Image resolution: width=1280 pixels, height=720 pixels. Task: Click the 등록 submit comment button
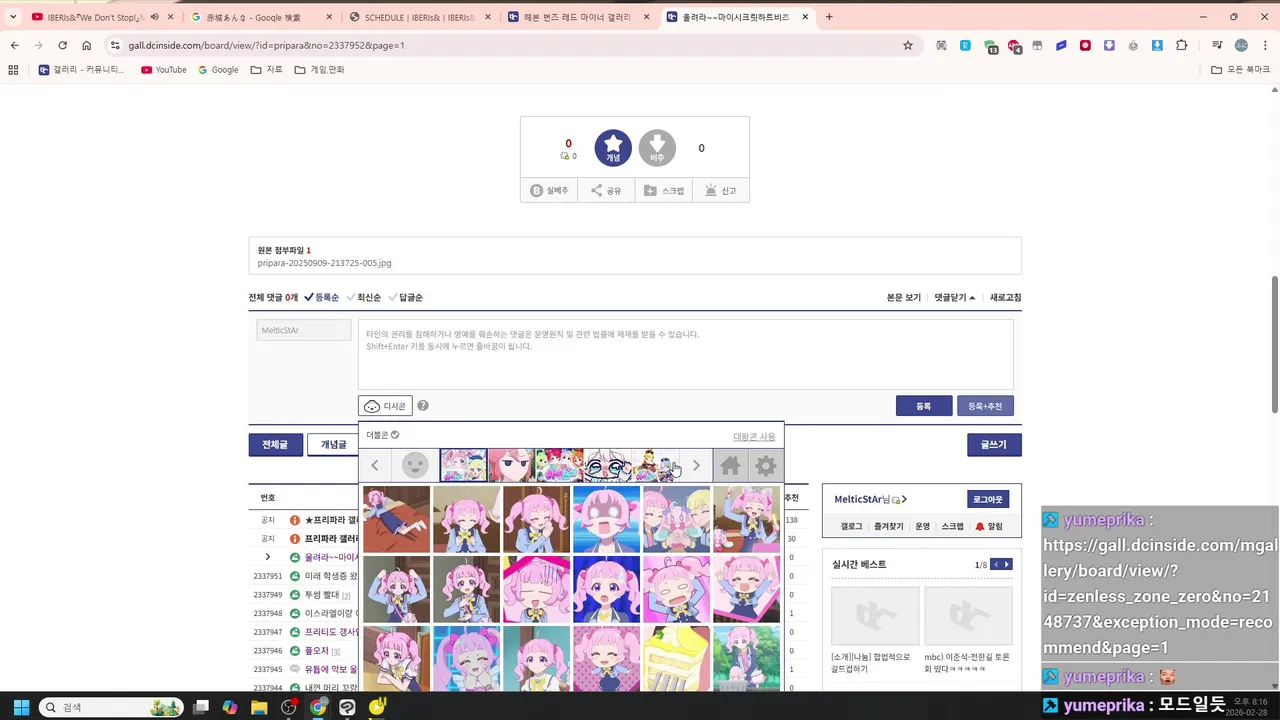(x=924, y=406)
